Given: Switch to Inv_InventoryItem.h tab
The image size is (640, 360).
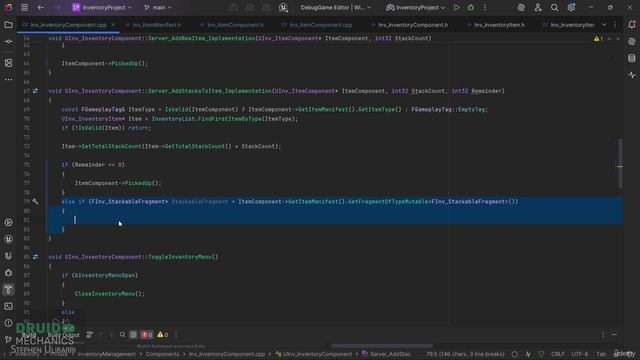Looking at the screenshot, I should [x=499, y=25].
